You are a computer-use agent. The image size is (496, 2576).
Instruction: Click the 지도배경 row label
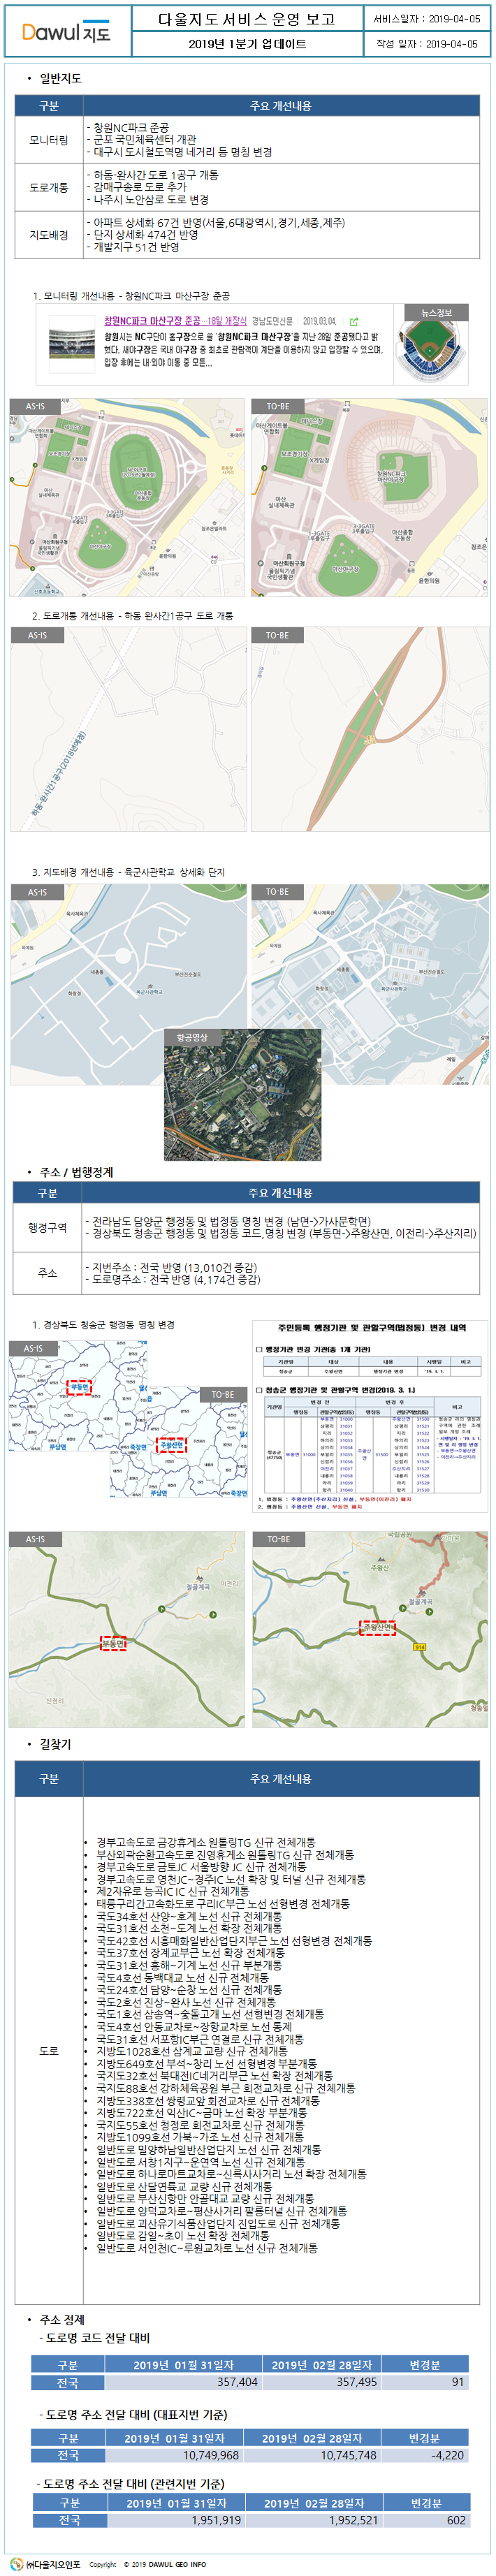coord(48,235)
